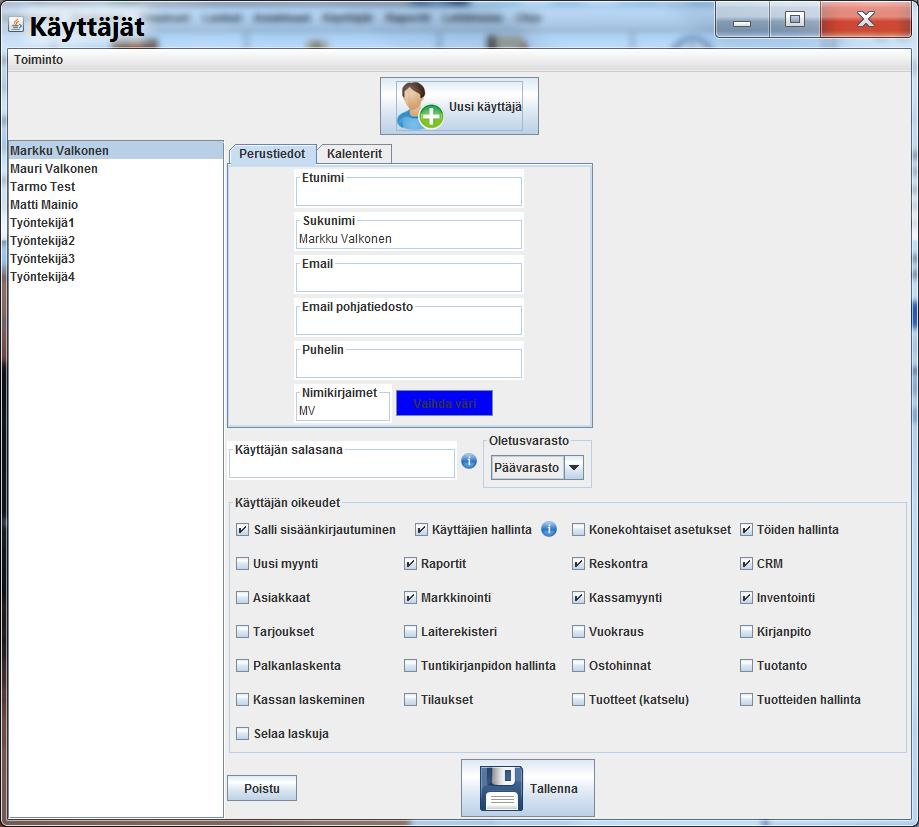The image size is (919, 827).
Task: Enable Konekohtaiset asetukset checkbox
Action: [x=578, y=530]
